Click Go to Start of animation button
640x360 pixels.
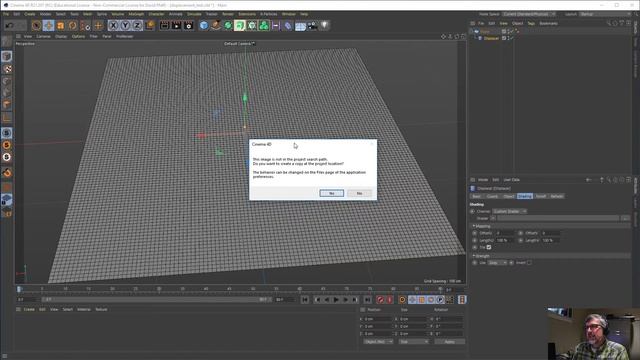click(305, 300)
